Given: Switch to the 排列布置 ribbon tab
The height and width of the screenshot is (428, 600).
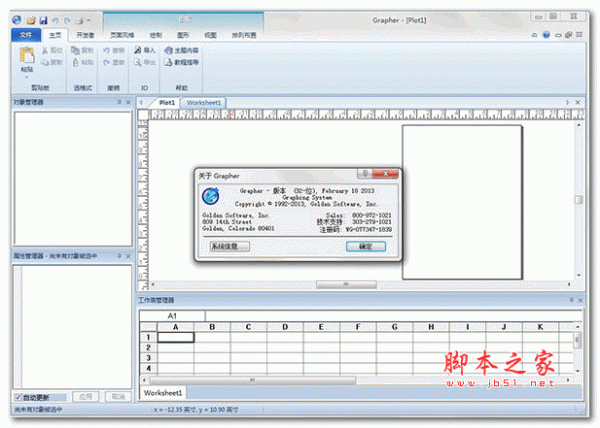Looking at the screenshot, I should (244, 35).
